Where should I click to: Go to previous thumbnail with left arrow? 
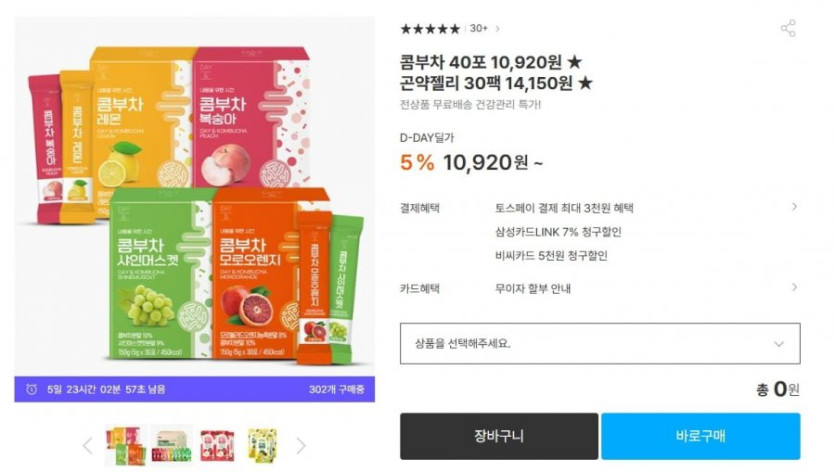click(88, 445)
